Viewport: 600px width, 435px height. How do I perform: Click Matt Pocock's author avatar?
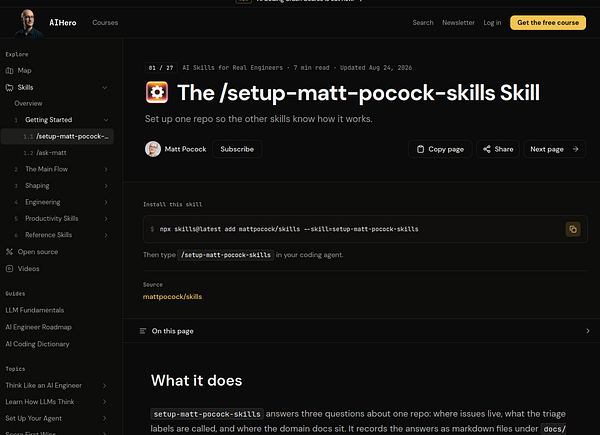coord(153,149)
